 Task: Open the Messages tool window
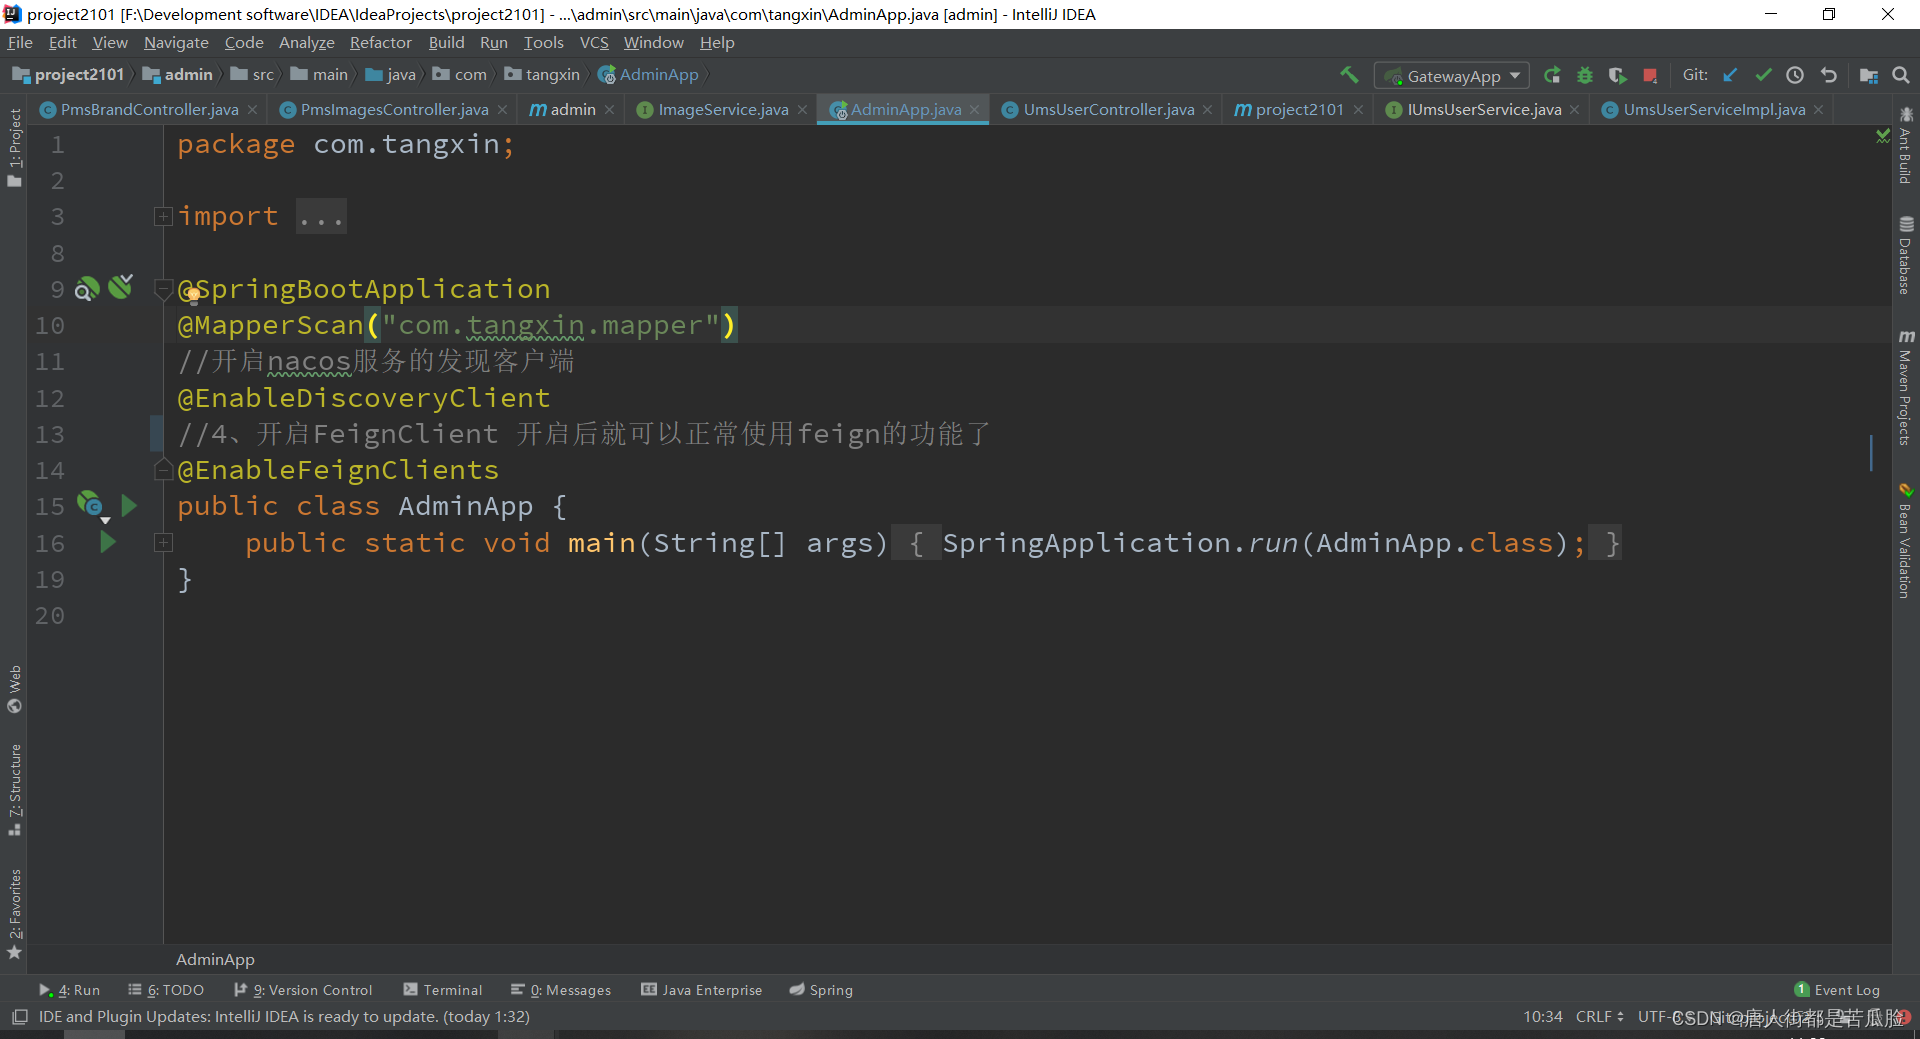(561, 990)
